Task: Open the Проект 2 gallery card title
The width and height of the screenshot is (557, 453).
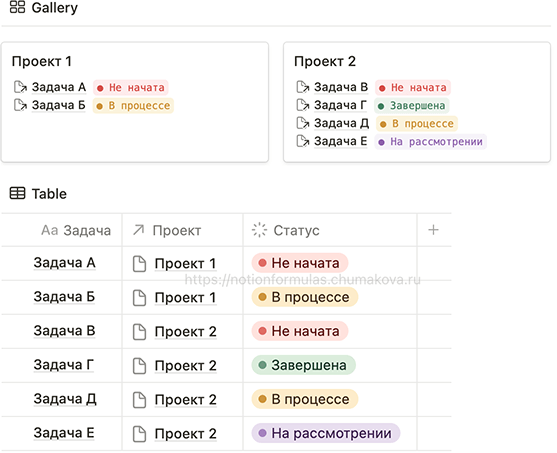Action: [x=325, y=61]
